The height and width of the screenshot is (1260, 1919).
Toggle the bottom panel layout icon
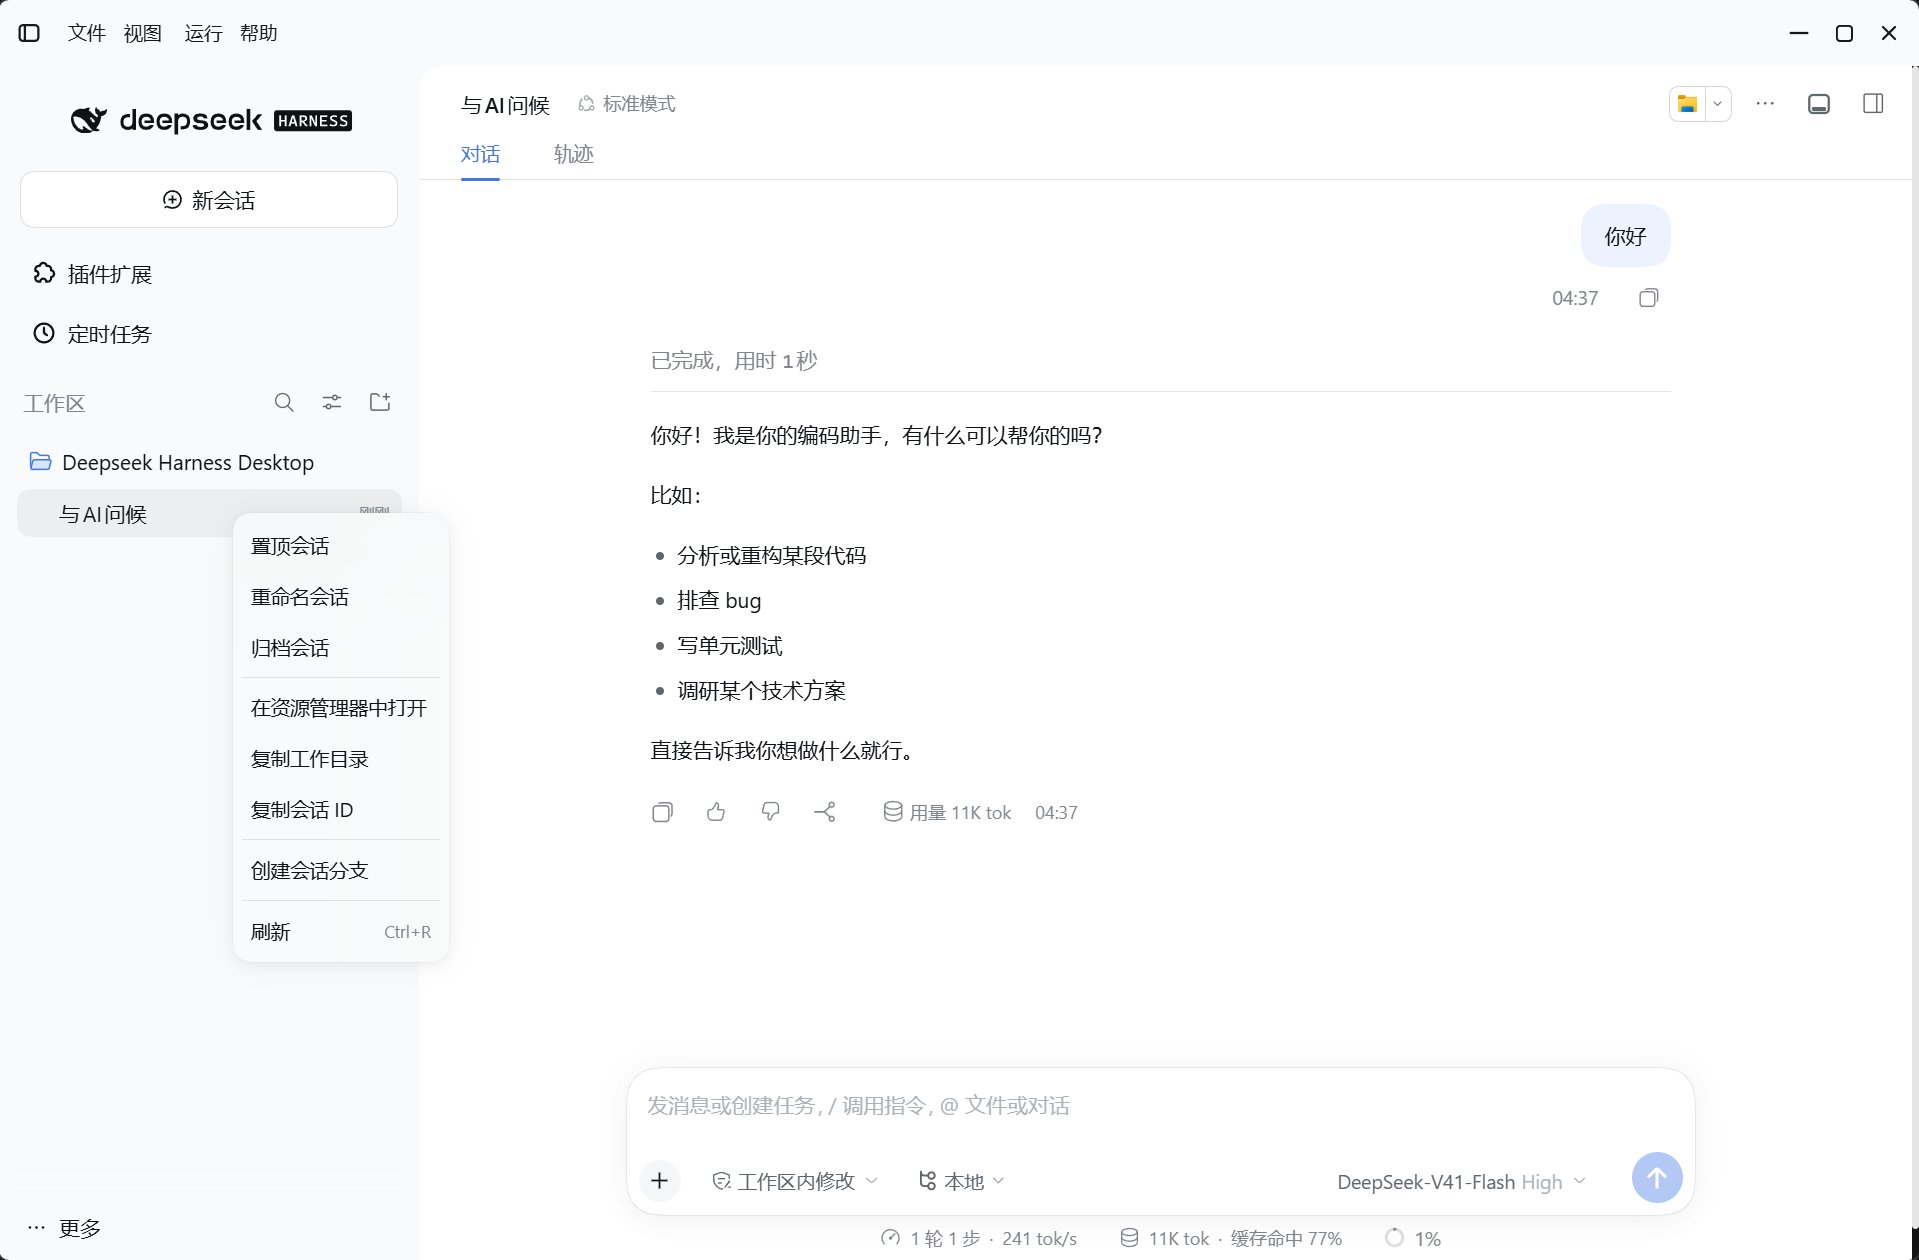pos(1819,104)
